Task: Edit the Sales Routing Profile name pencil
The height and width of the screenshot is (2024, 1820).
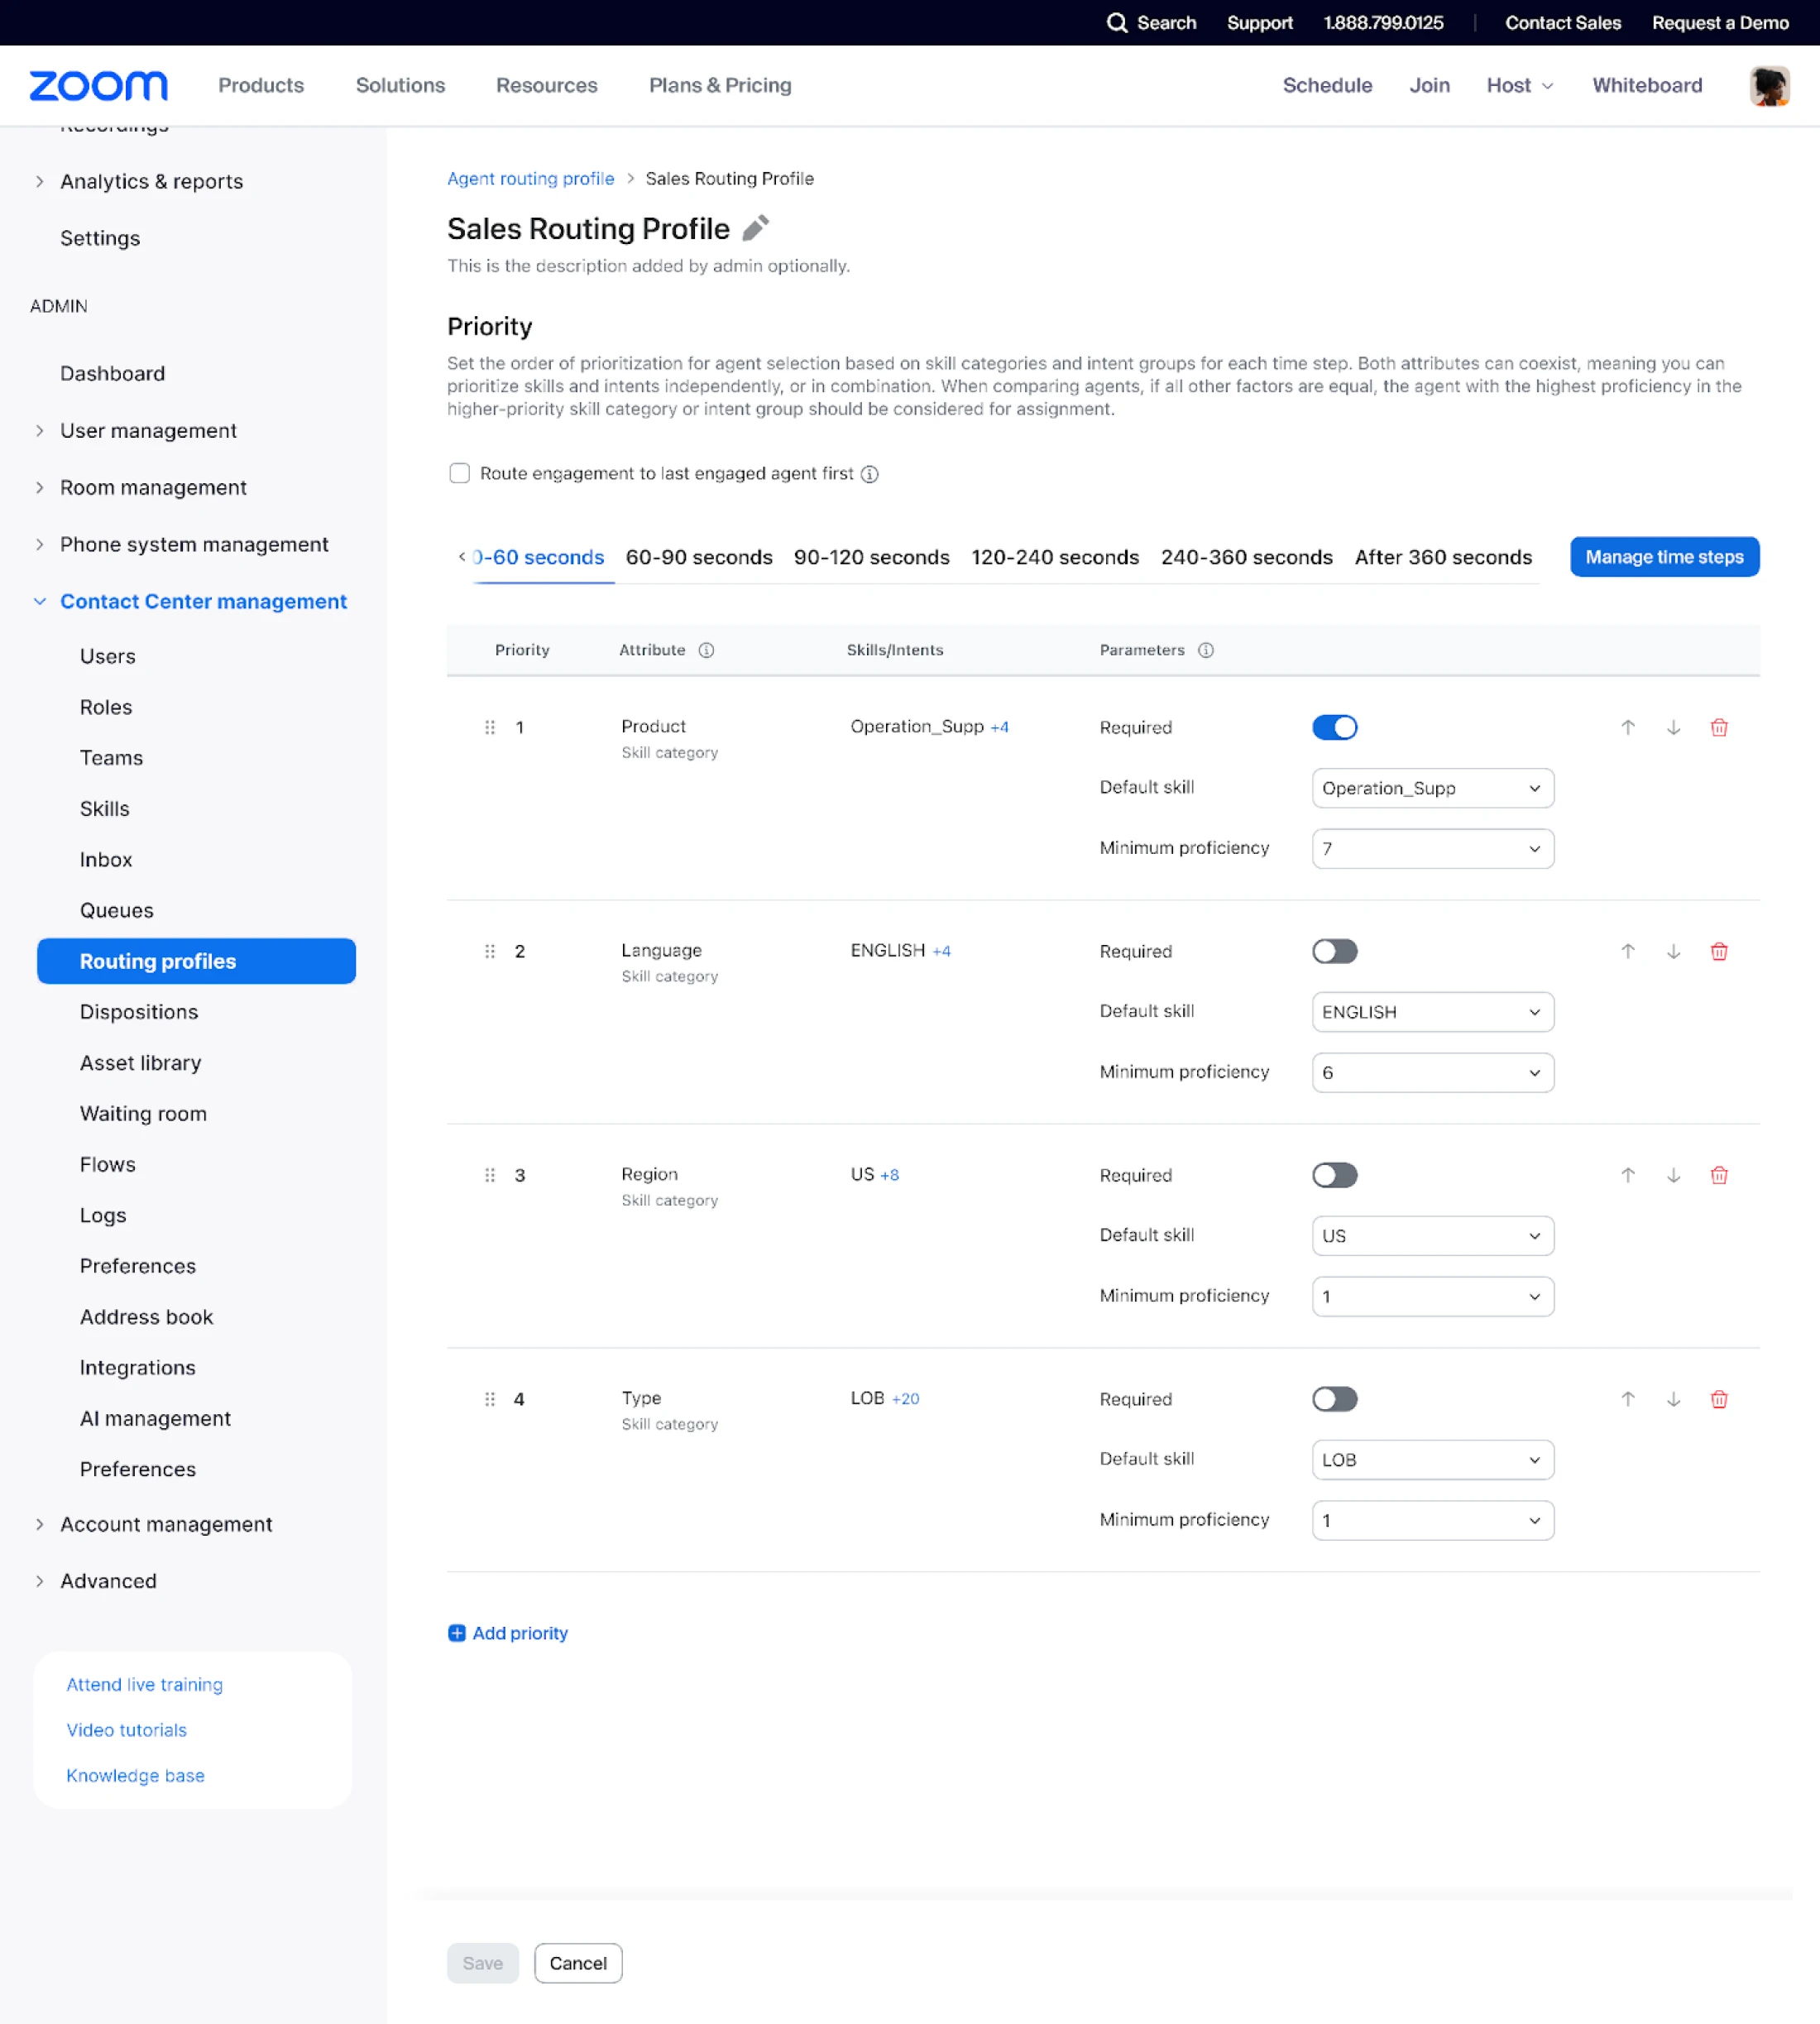Action: point(756,229)
